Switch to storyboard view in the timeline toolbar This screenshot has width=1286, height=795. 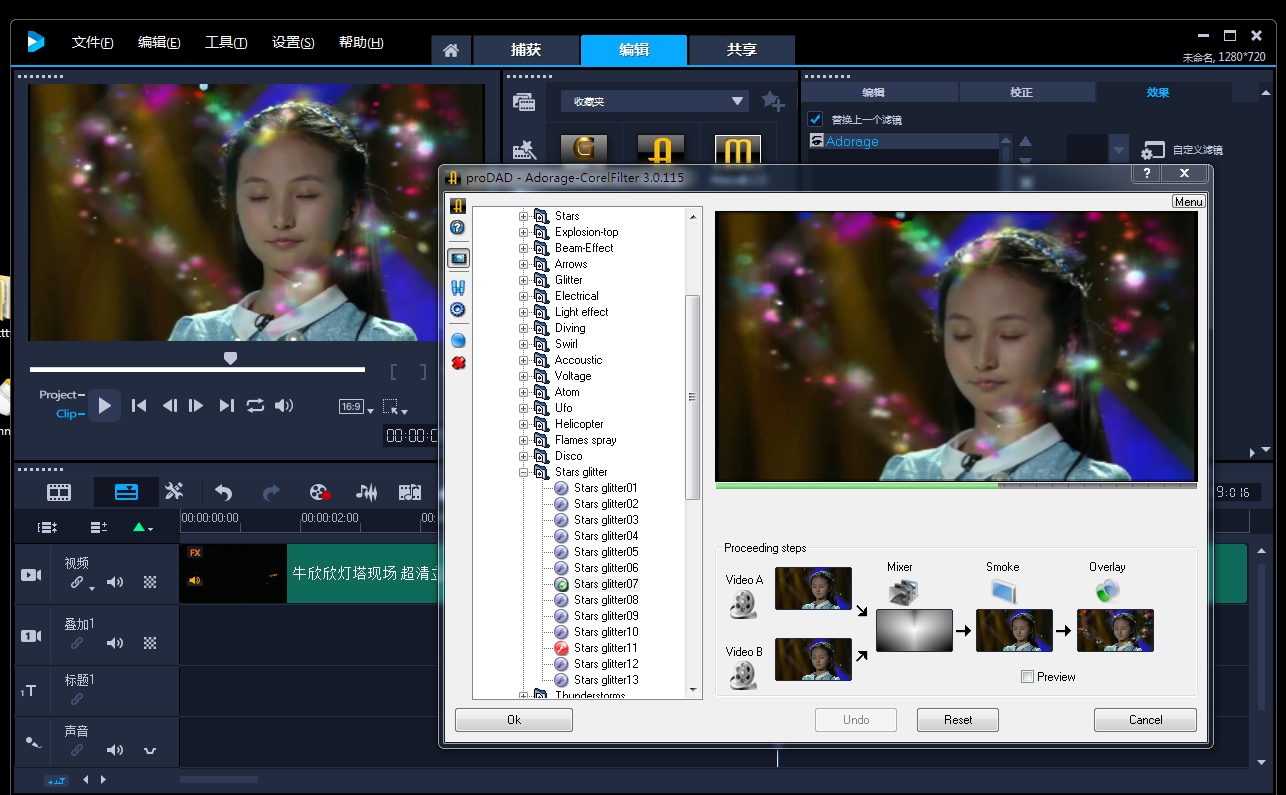point(59,492)
